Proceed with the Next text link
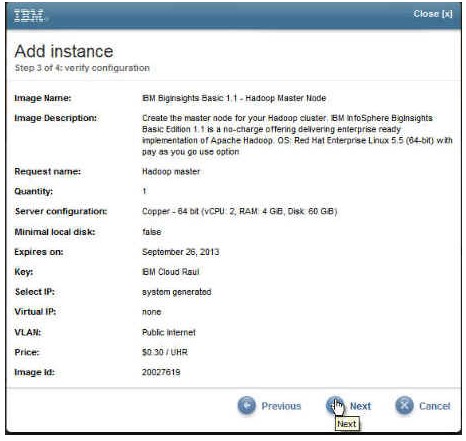Screen dimensions: 466x441 [360, 406]
